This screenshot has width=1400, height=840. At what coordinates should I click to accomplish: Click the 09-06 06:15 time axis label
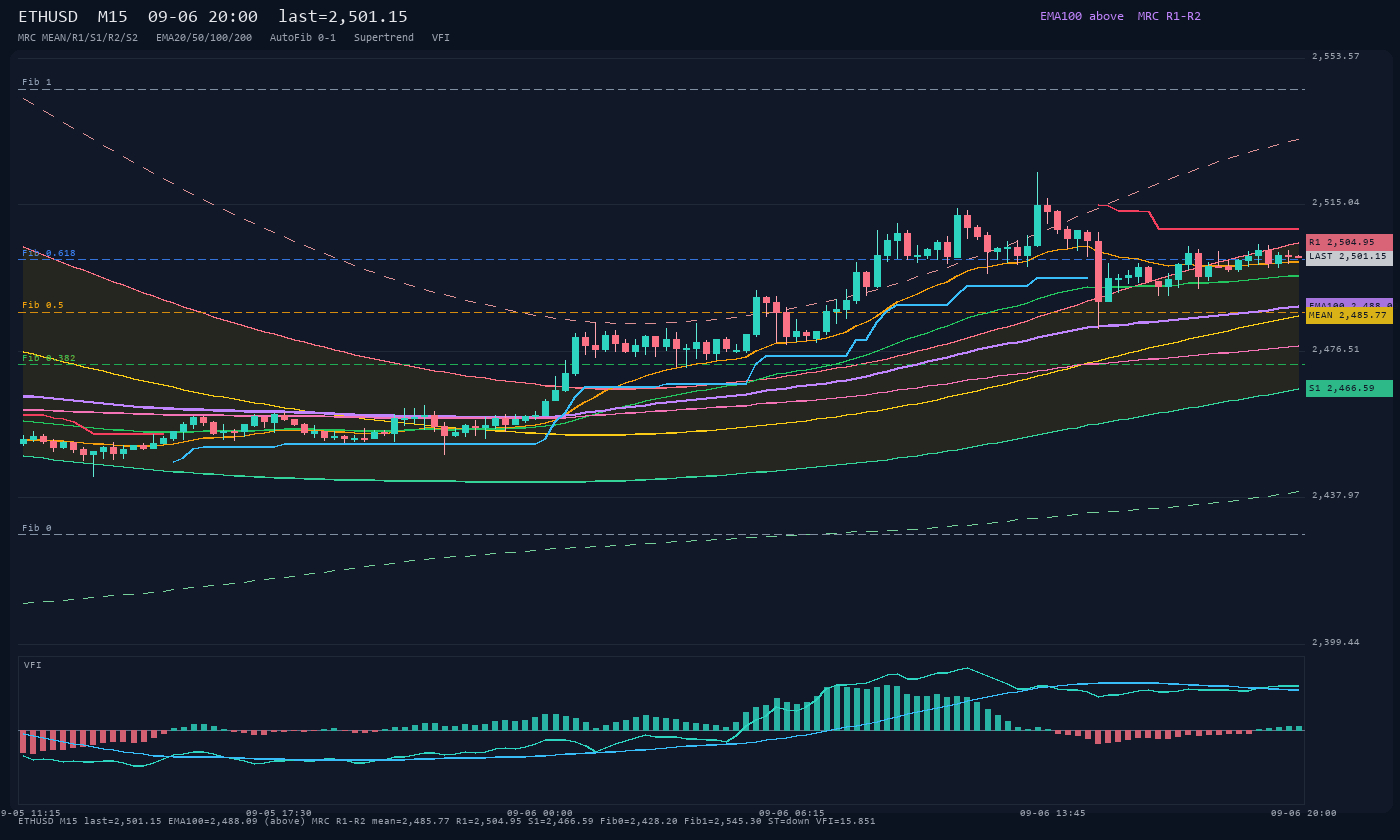point(792,813)
